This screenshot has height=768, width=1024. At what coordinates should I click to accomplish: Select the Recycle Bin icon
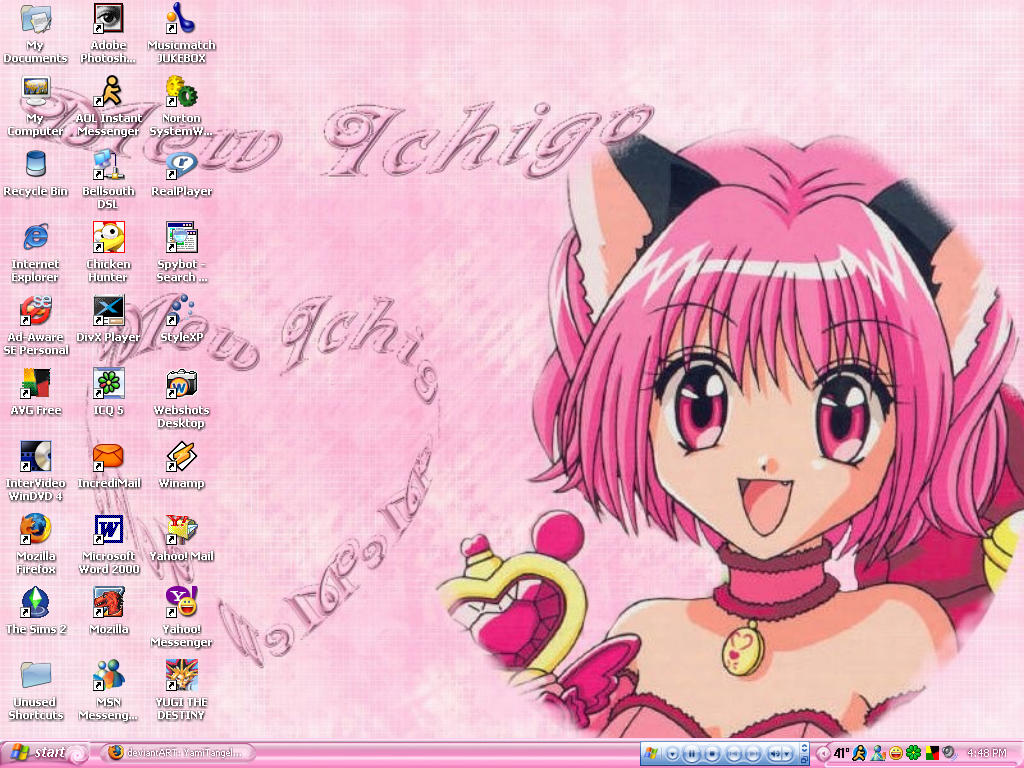35,173
